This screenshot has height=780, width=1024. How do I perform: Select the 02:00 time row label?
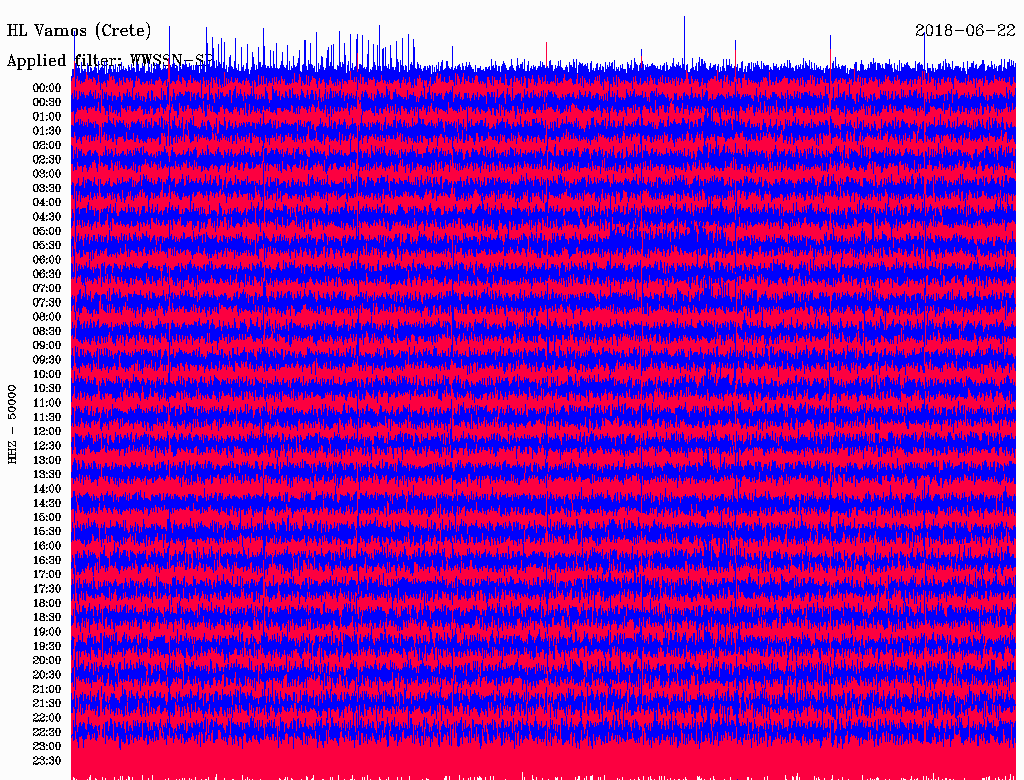pyautogui.click(x=46, y=145)
